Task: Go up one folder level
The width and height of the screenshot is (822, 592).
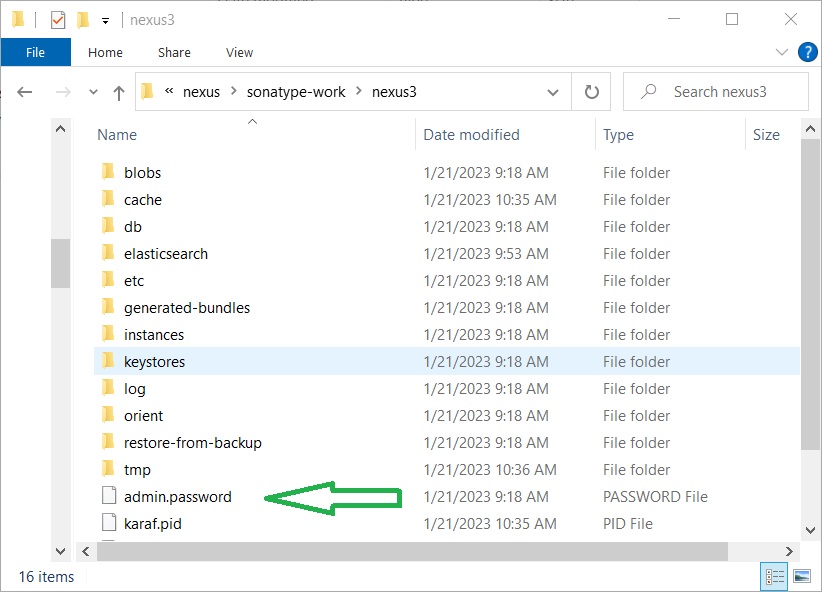Action: point(119,93)
